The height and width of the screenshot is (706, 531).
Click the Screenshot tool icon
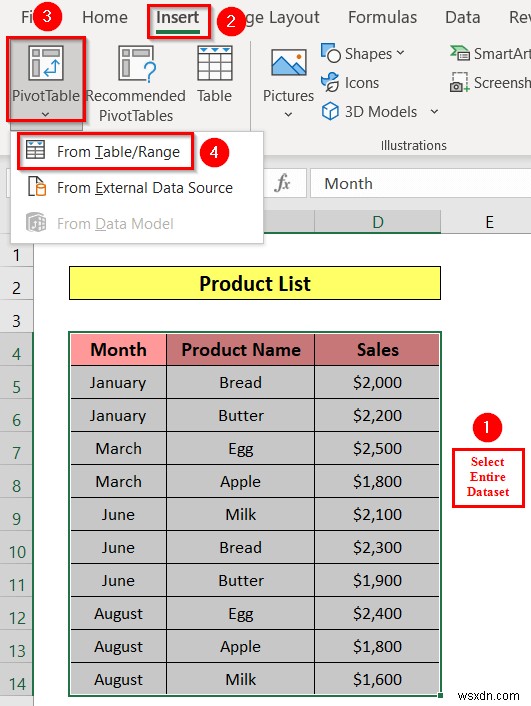[x=460, y=83]
